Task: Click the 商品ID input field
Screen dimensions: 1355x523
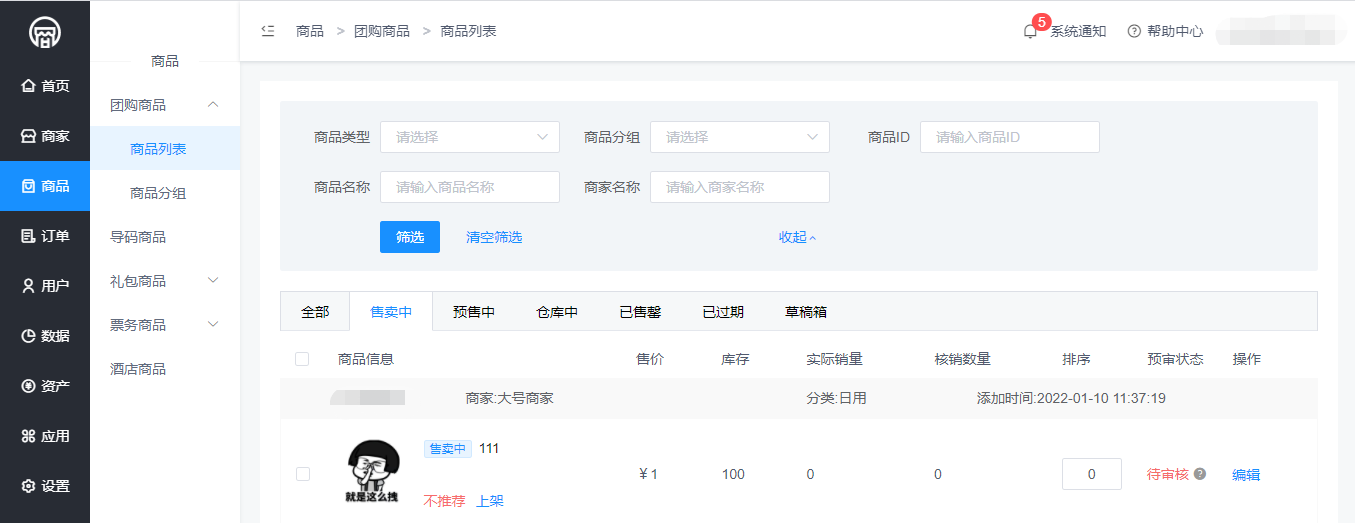Action: (1009, 137)
